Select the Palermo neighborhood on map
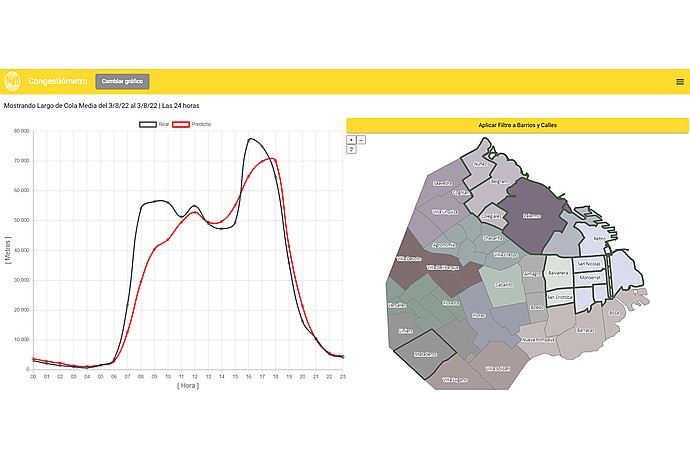This screenshot has height=460, width=690. (532, 216)
